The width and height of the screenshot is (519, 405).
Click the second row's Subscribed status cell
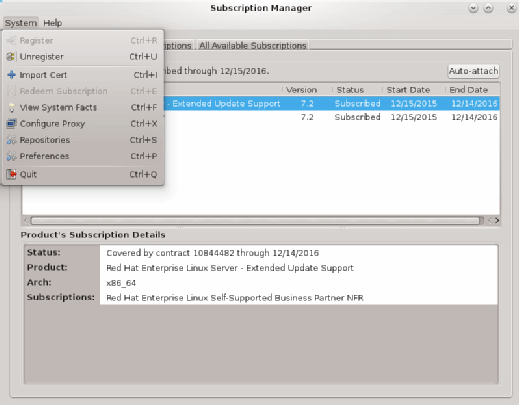coord(357,117)
